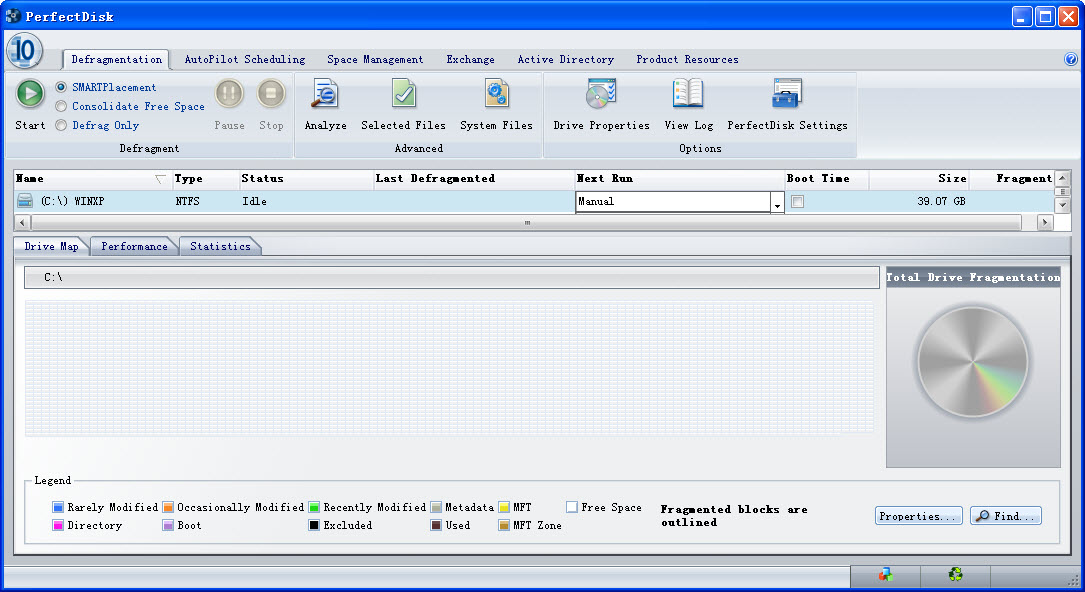Open the Selected Files tool
Viewport: 1085px width, 592px height.
[403, 95]
